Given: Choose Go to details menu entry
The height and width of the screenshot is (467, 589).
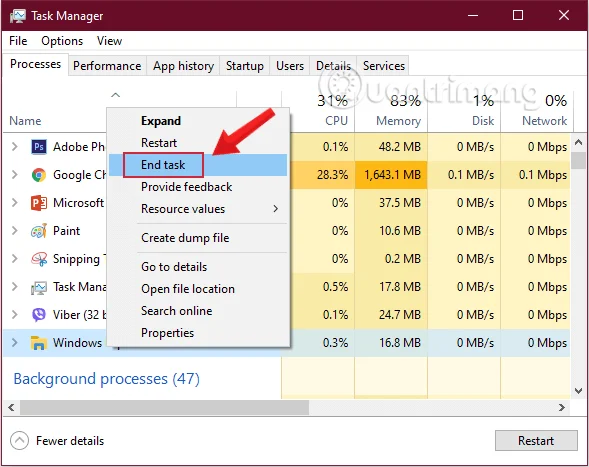Looking at the screenshot, I should (199, 267).
